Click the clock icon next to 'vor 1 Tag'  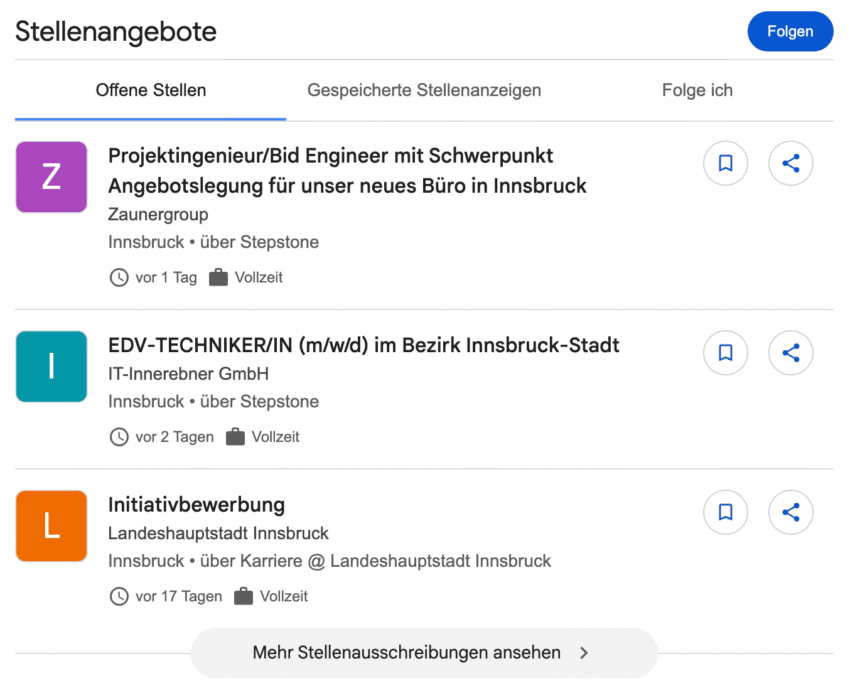(118, 277)
